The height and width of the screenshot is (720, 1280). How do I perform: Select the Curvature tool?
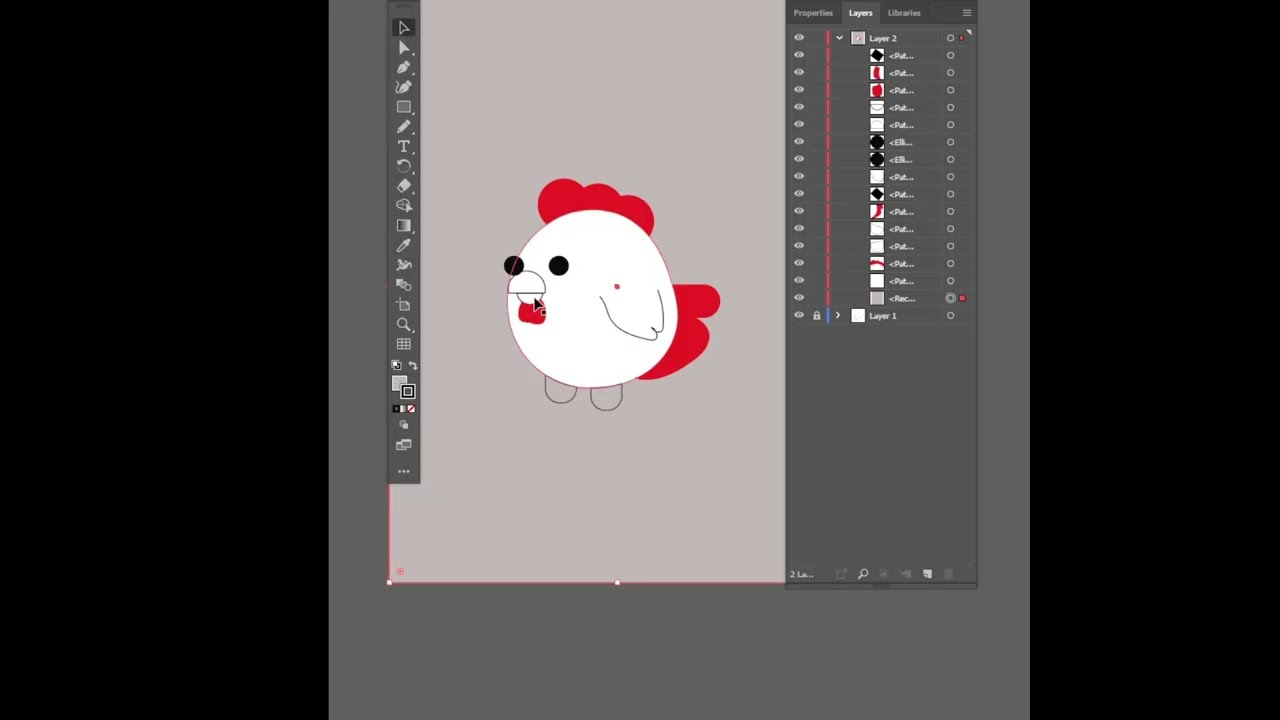(x=404, y=87)
